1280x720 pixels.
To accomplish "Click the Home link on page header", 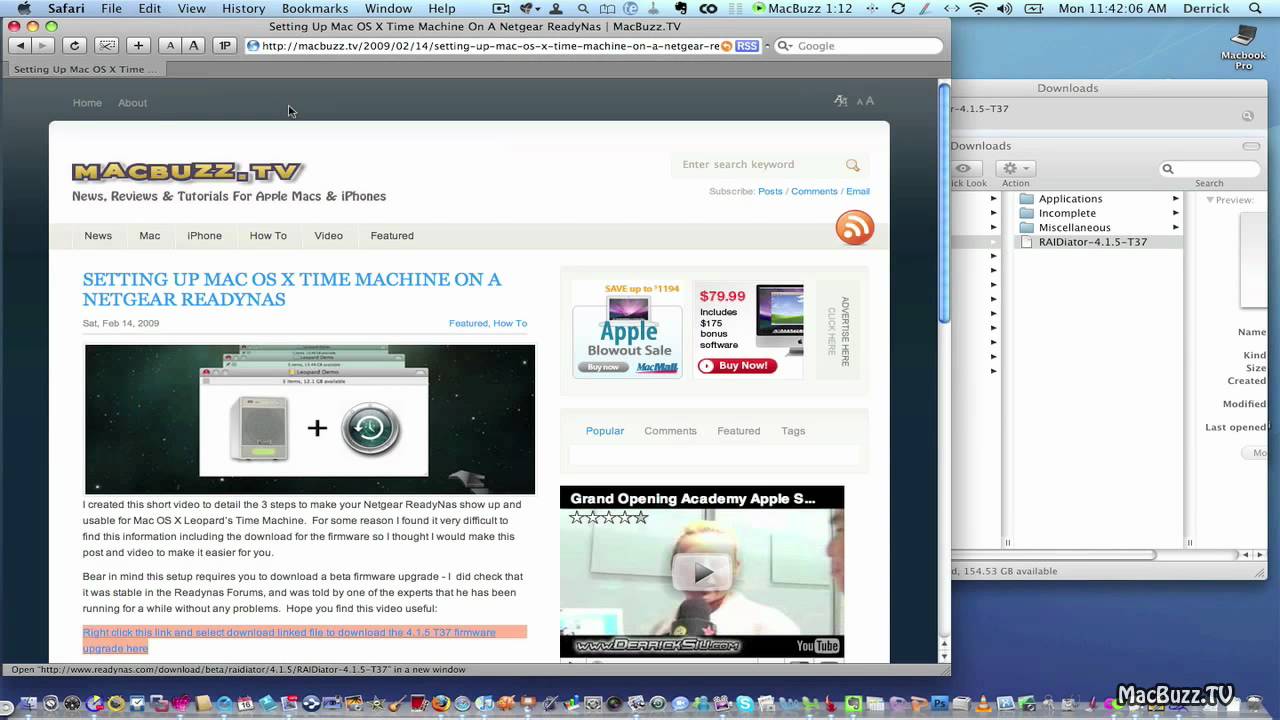I will (x=87, y=103).
